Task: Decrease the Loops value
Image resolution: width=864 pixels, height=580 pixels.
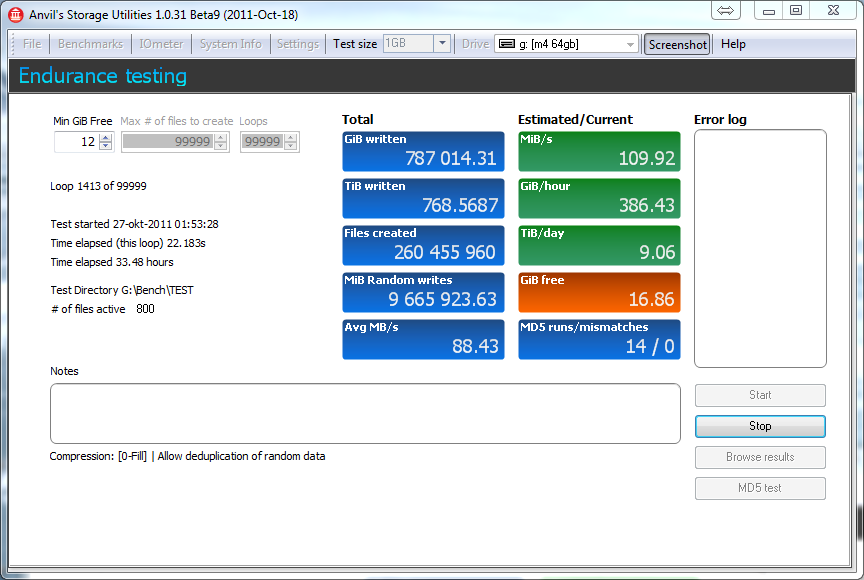Action: pyautogui.click(x=290, y=146)
